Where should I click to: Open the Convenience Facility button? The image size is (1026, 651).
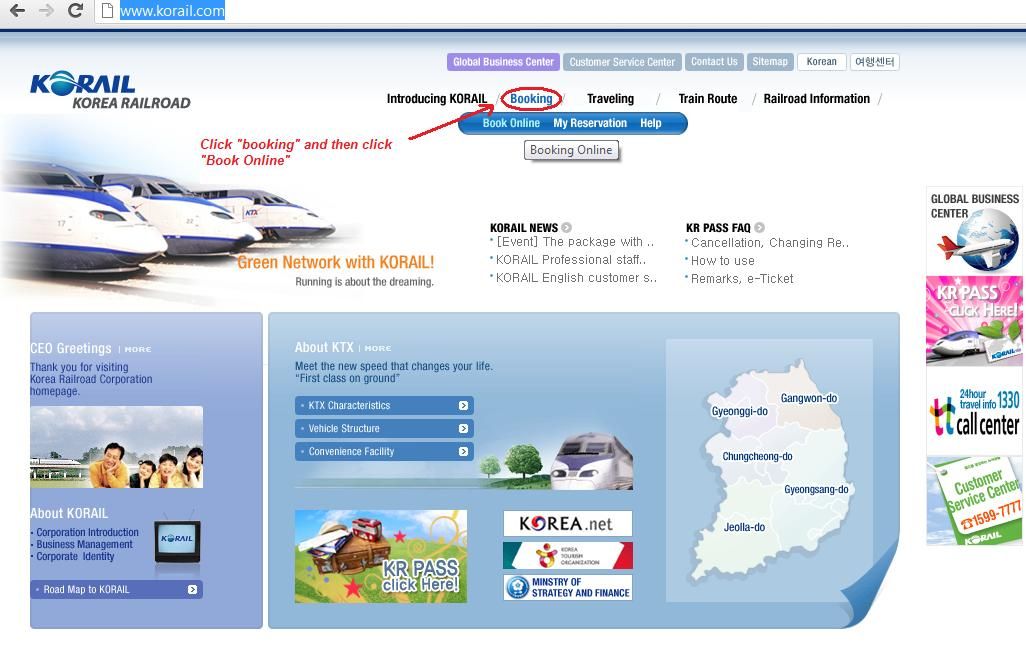coord(384,451)
